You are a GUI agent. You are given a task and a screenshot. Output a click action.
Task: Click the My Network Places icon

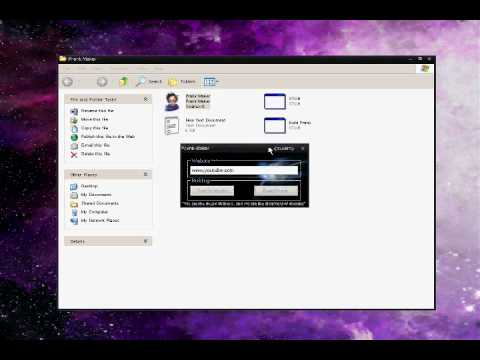coord(74,221)
